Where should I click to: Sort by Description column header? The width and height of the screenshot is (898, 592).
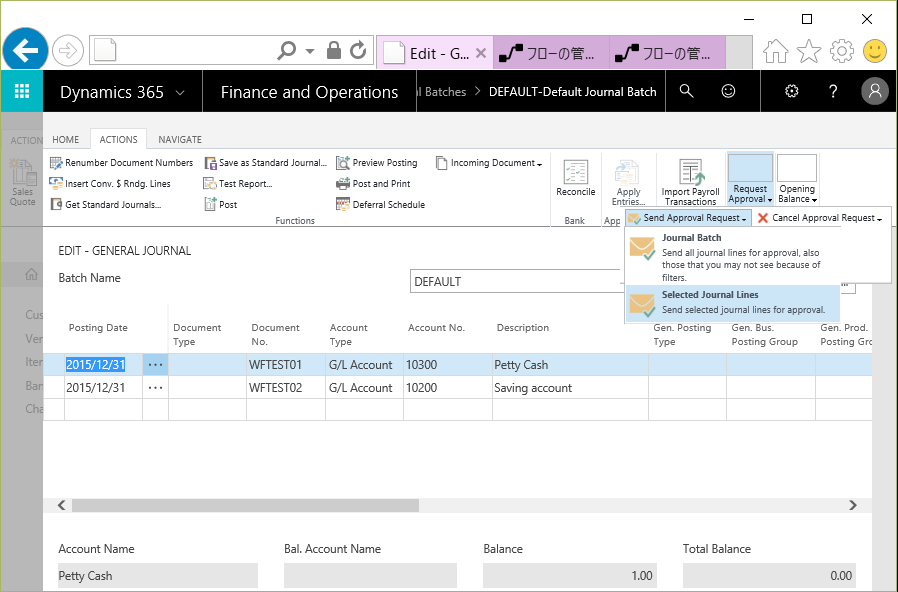(x=523, y=327)
